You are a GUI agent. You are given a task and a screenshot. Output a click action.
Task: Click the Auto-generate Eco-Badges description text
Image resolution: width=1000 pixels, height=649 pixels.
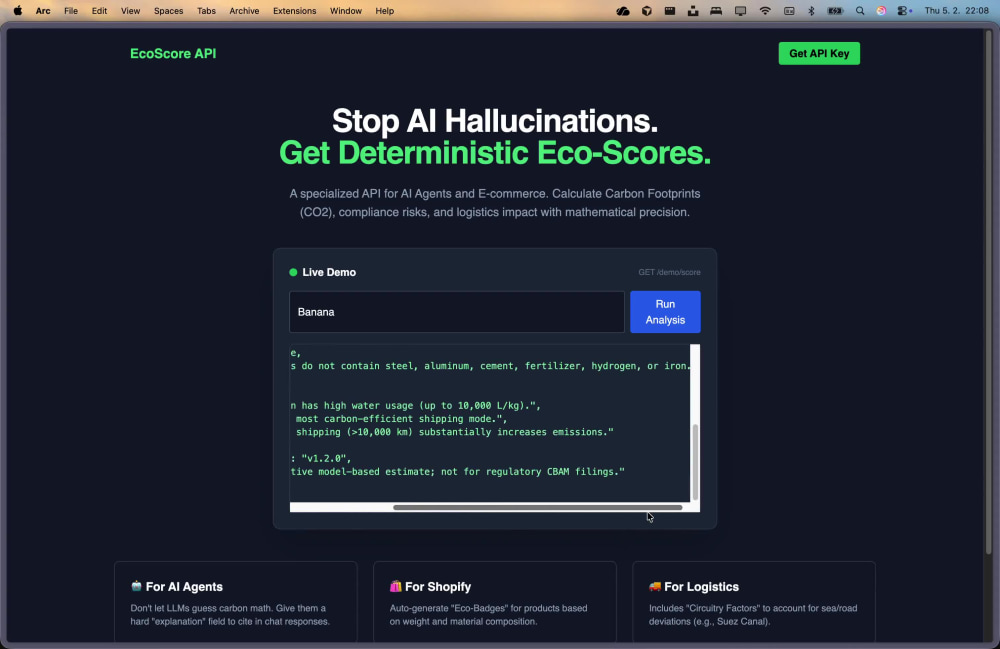(489, 615)
